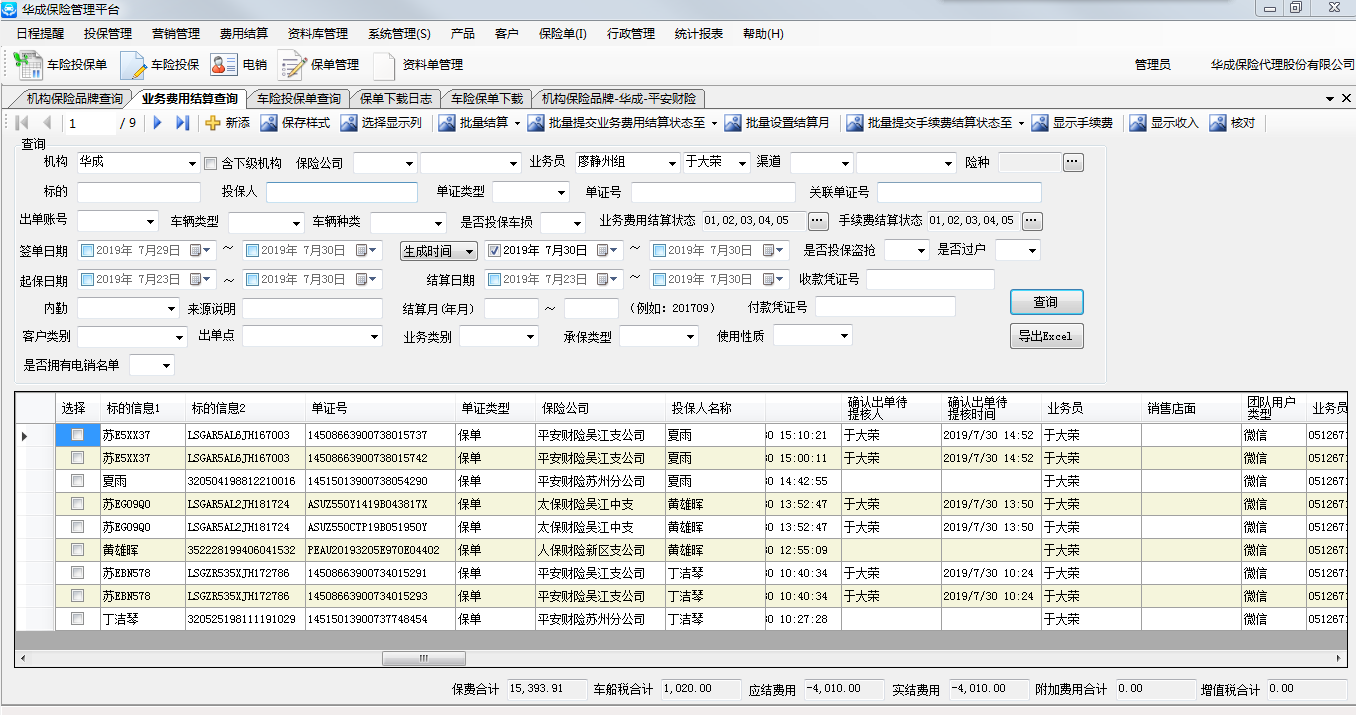Screen dimensions: 1356x715
Task: Tick the checkbox in the first table row
Action: click(77, 435)
